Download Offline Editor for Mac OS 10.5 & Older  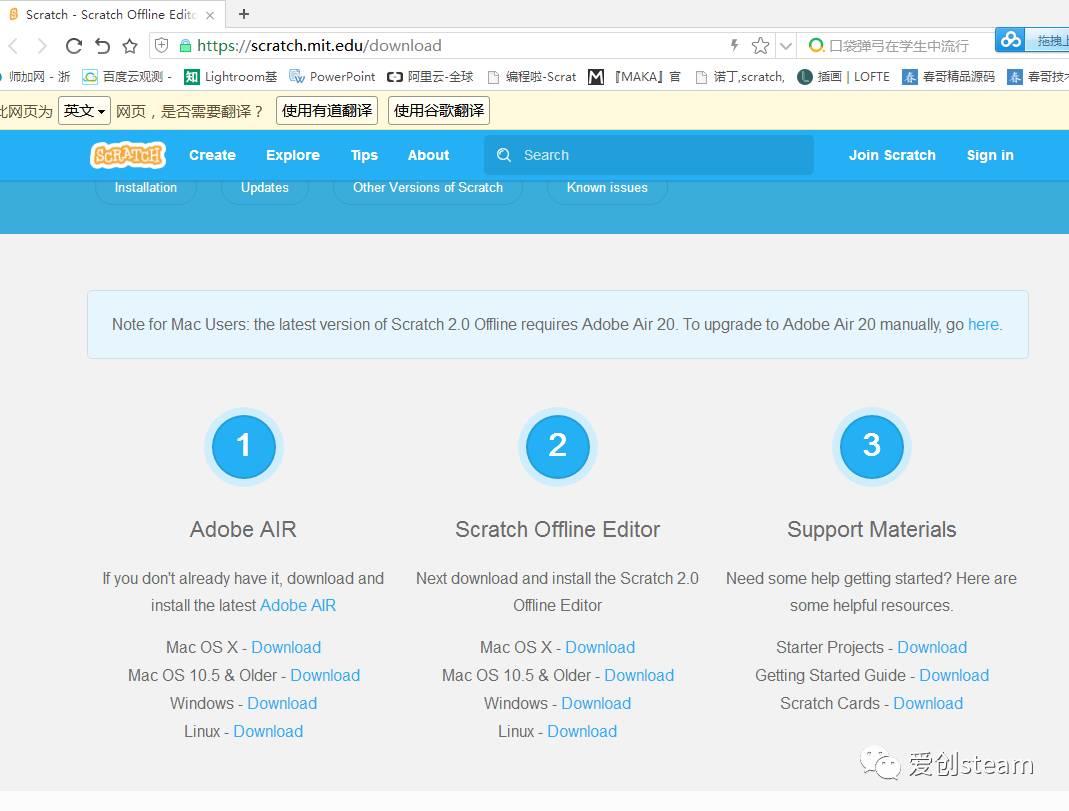pos(639,675)
